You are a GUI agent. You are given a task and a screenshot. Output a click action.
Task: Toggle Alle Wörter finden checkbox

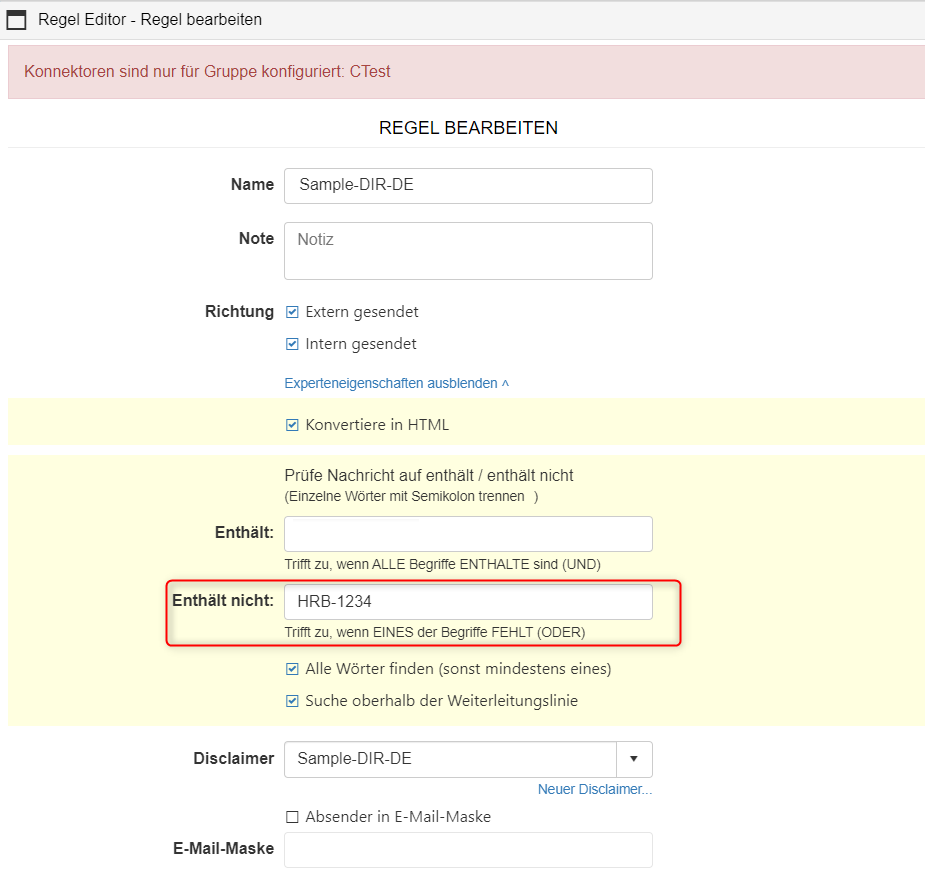[293, 669]
